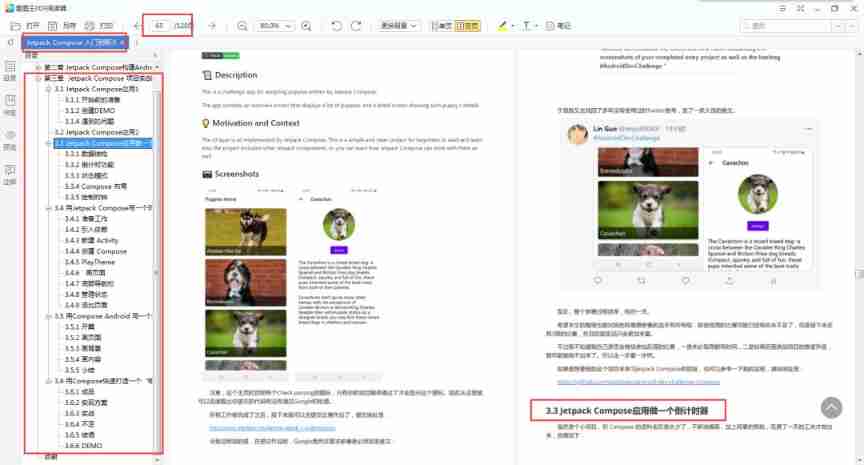Open the blue hyperlink under dog screenshots
Screen dimensions: 864x465
click(x=272, y=428)
